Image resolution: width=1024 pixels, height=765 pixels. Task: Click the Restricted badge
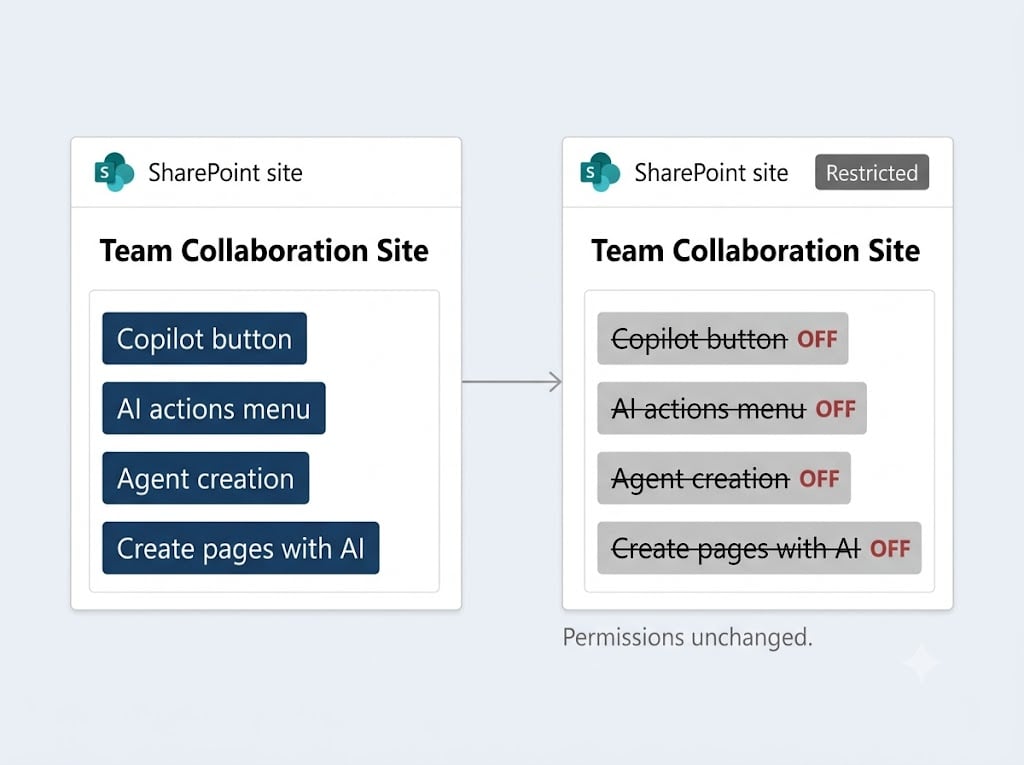pos(872,172)
